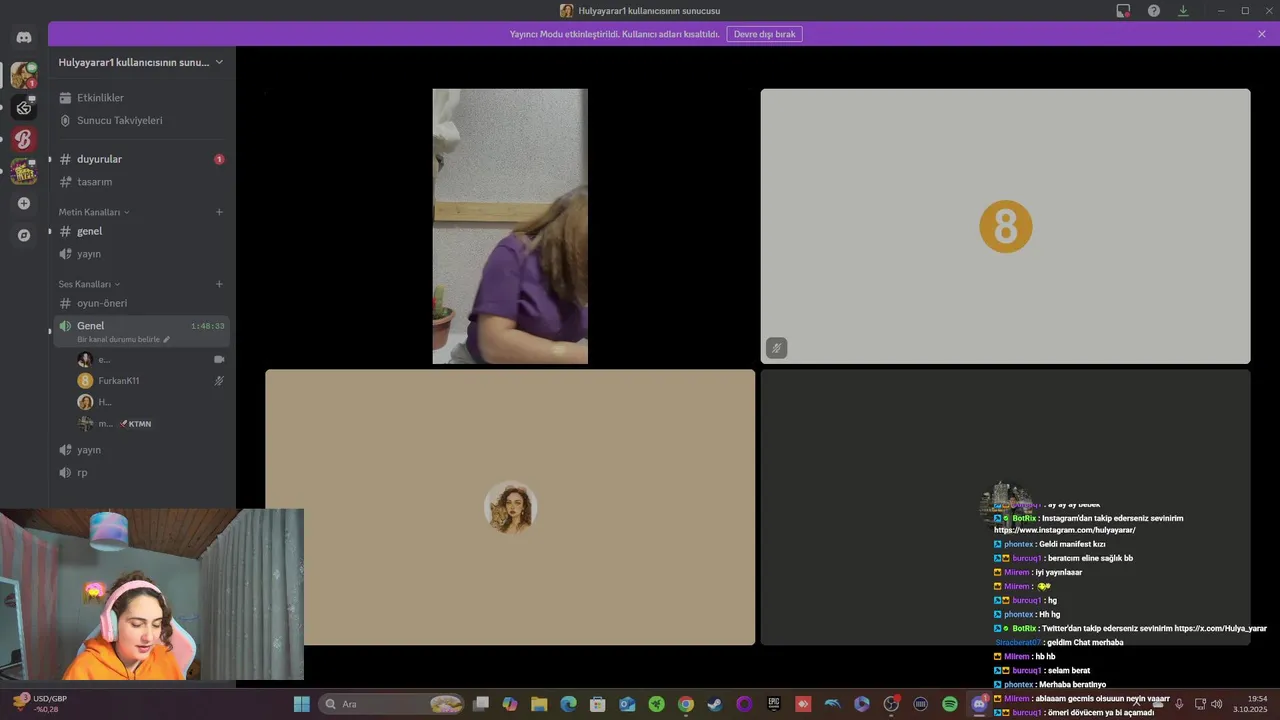Expand the Hulyayarar1 server header dropdown
This screenshot has height=720, width=1280.
[141, 62]
